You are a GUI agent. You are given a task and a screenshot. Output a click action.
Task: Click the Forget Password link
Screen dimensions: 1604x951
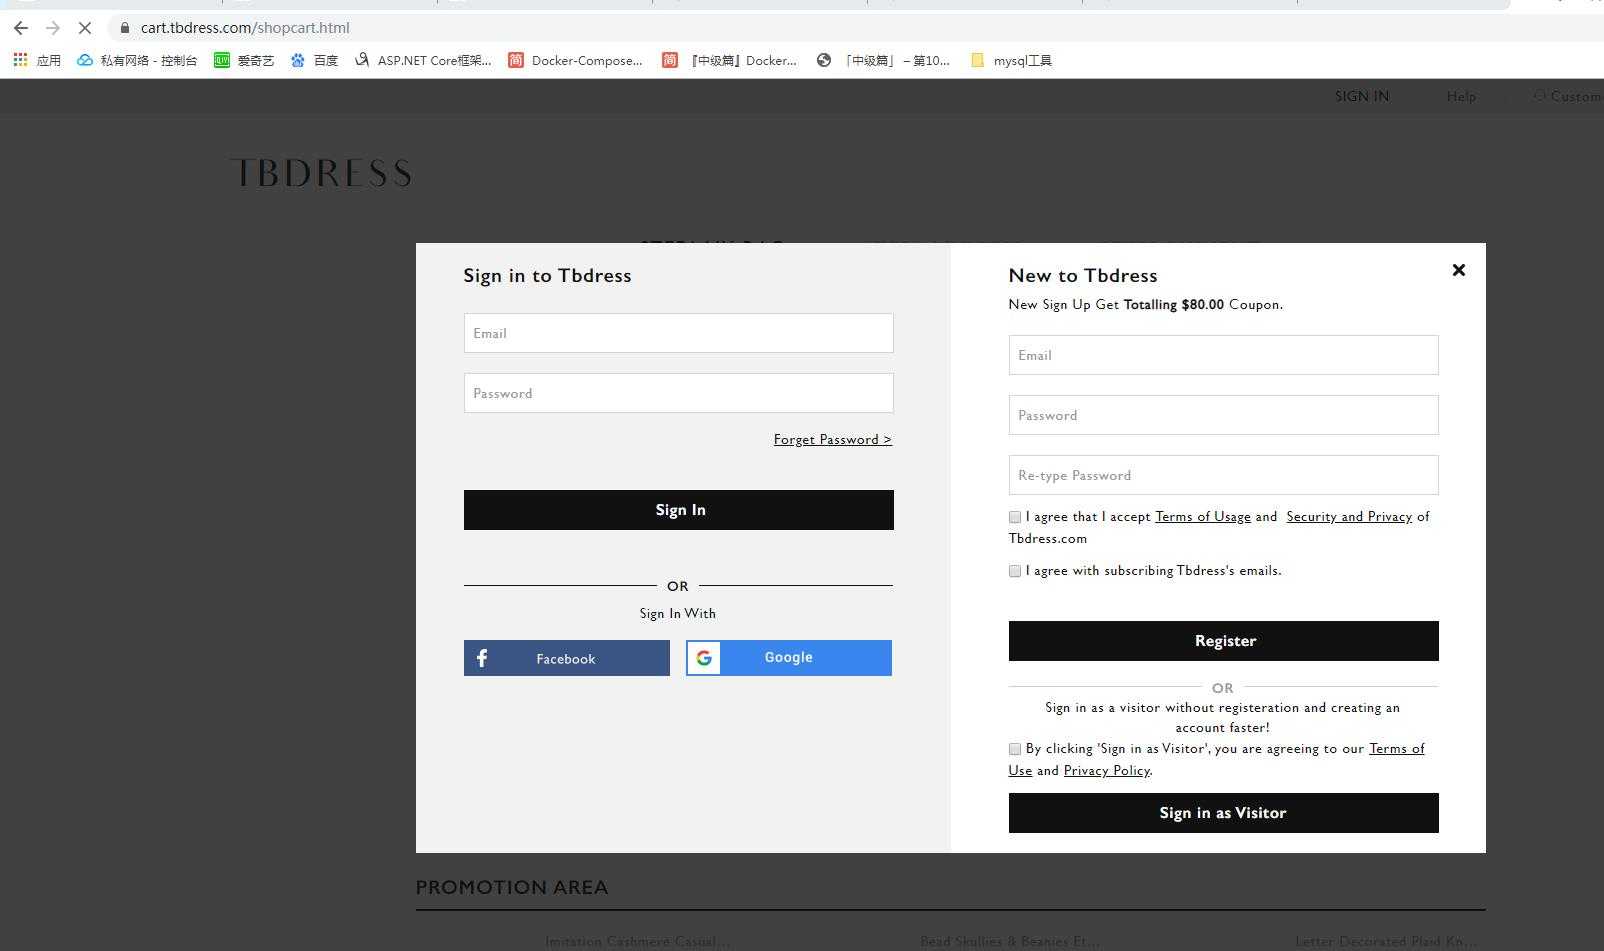832,439
